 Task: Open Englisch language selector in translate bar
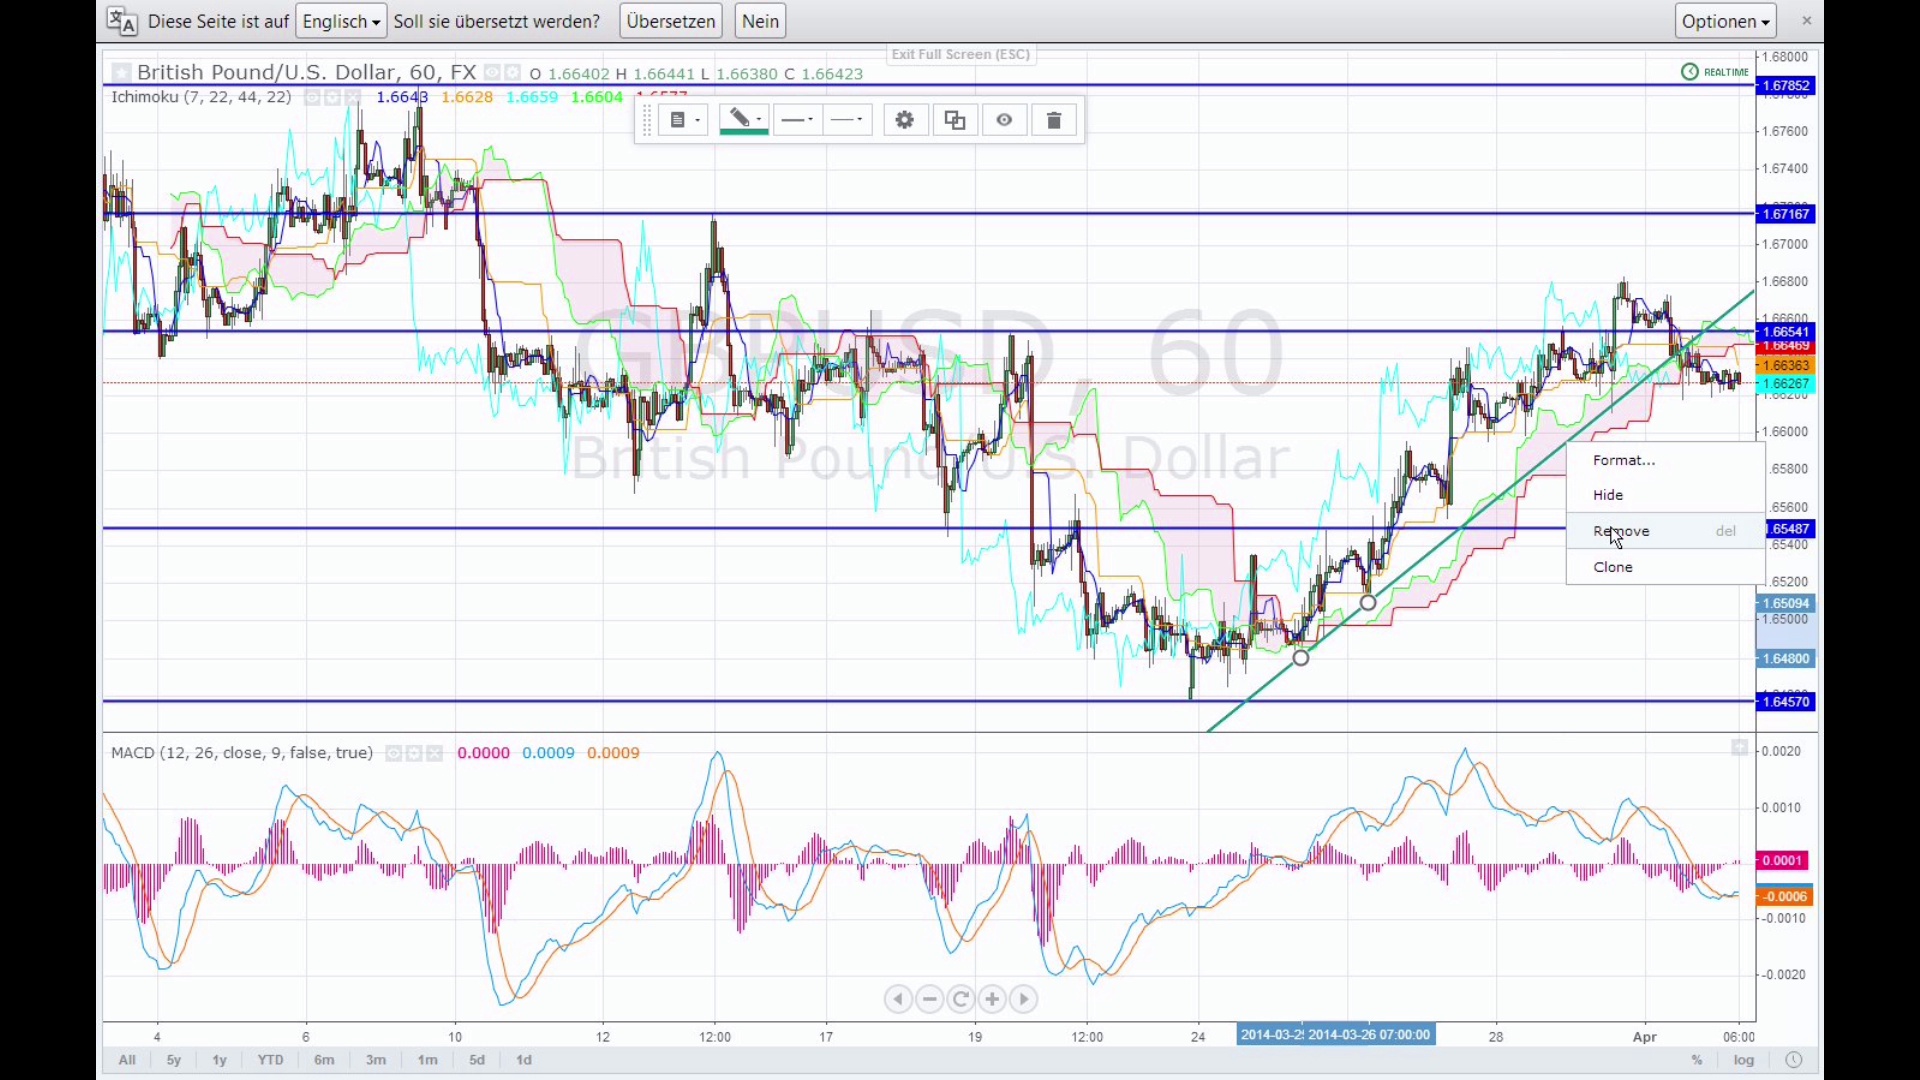pyautogui.click(x=341, y=21)
